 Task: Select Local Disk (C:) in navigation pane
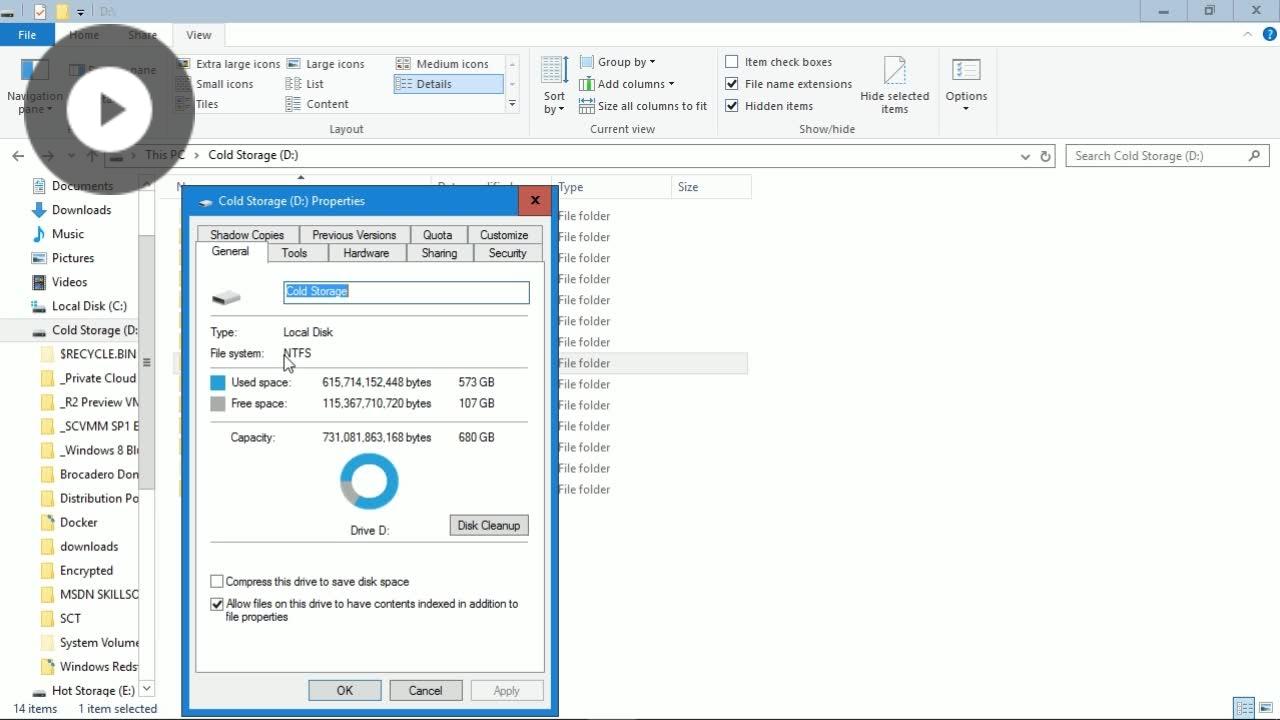click(88, 306)
